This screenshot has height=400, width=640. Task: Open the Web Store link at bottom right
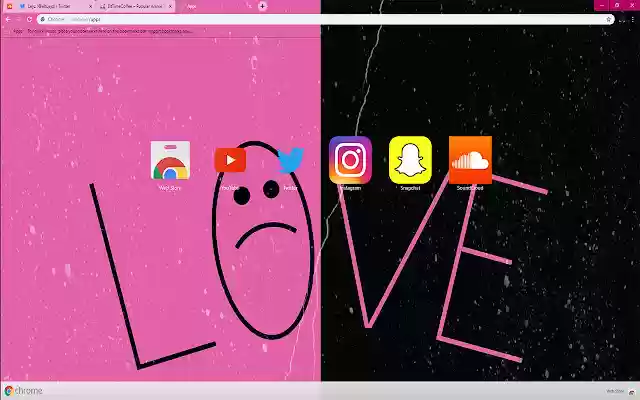[x=621, y=391]
